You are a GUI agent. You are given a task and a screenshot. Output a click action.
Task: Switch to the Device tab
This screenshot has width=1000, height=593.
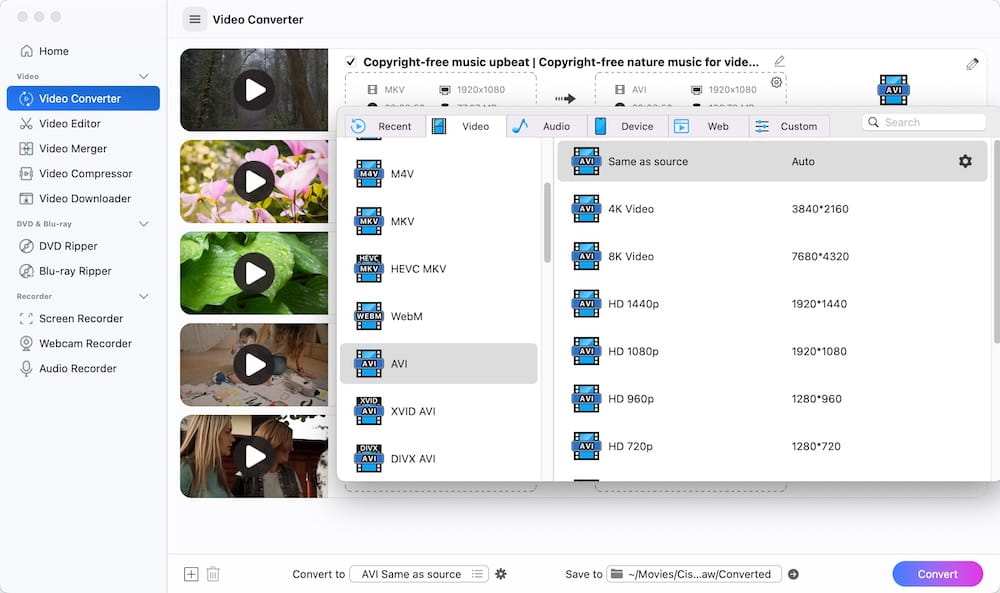pyautogui.click(x=627, y=126)
